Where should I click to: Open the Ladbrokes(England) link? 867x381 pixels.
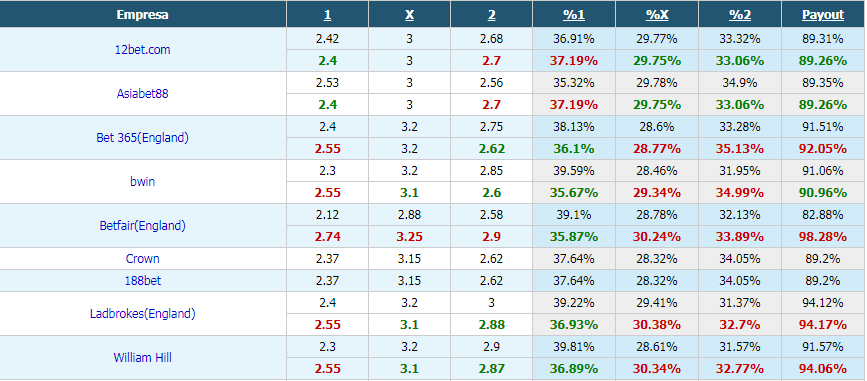pyautogui.click(x=143, y=314)
